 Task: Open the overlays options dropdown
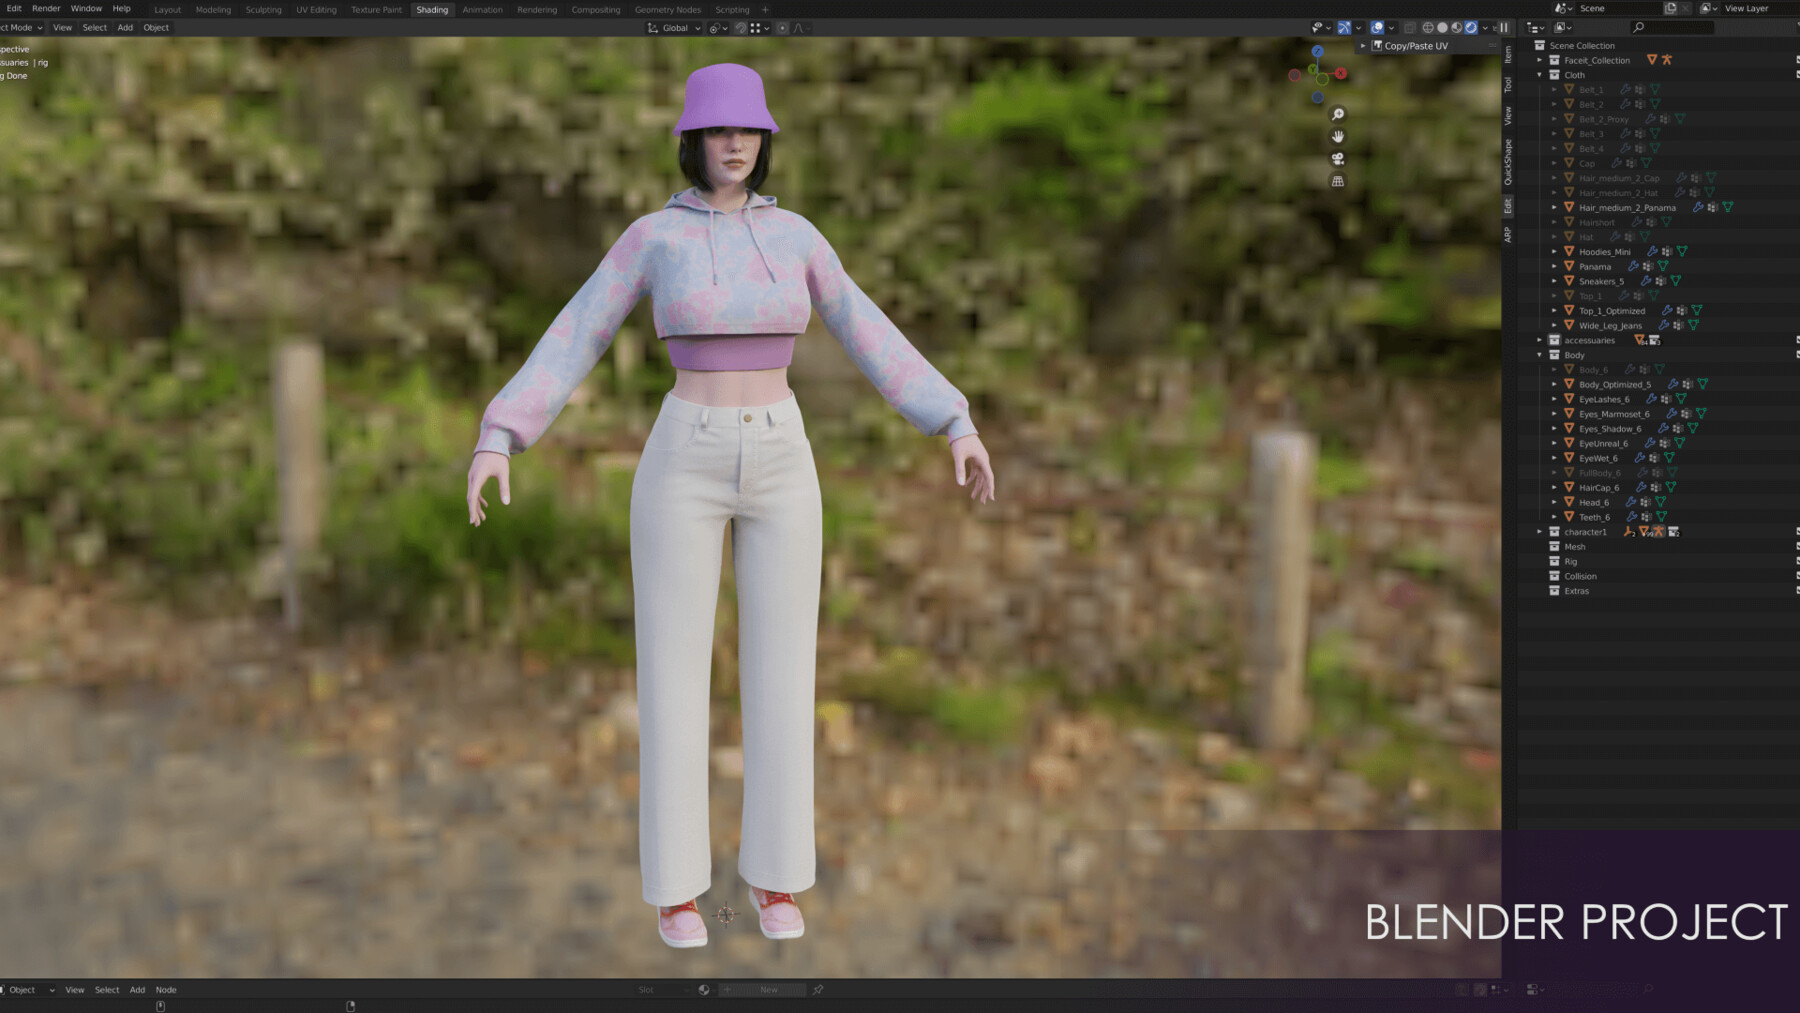1391,28
